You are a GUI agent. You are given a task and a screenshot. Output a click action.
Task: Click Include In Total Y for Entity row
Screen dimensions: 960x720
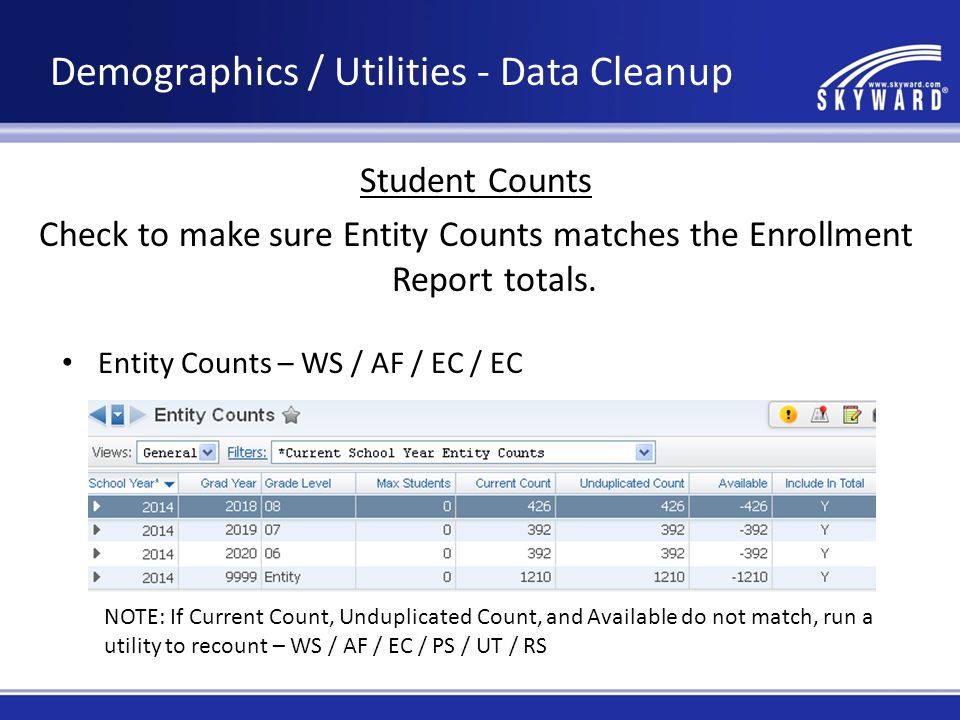[825, 577]
